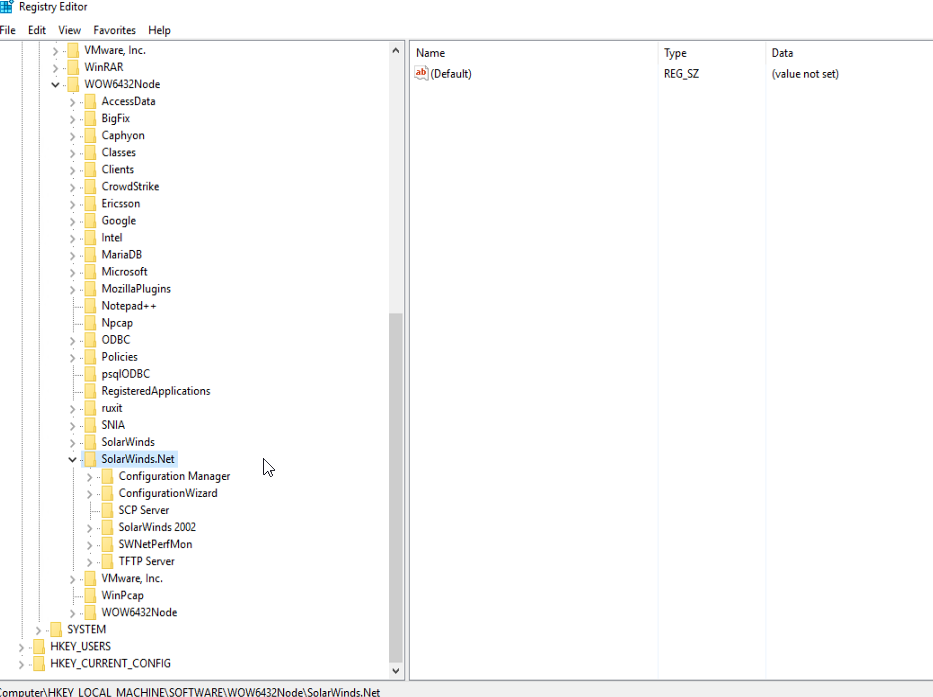The height and width of the screenshot is (697, 933).
Task: Expand the SolarWinds 2002 key
Action: point(90,528)
